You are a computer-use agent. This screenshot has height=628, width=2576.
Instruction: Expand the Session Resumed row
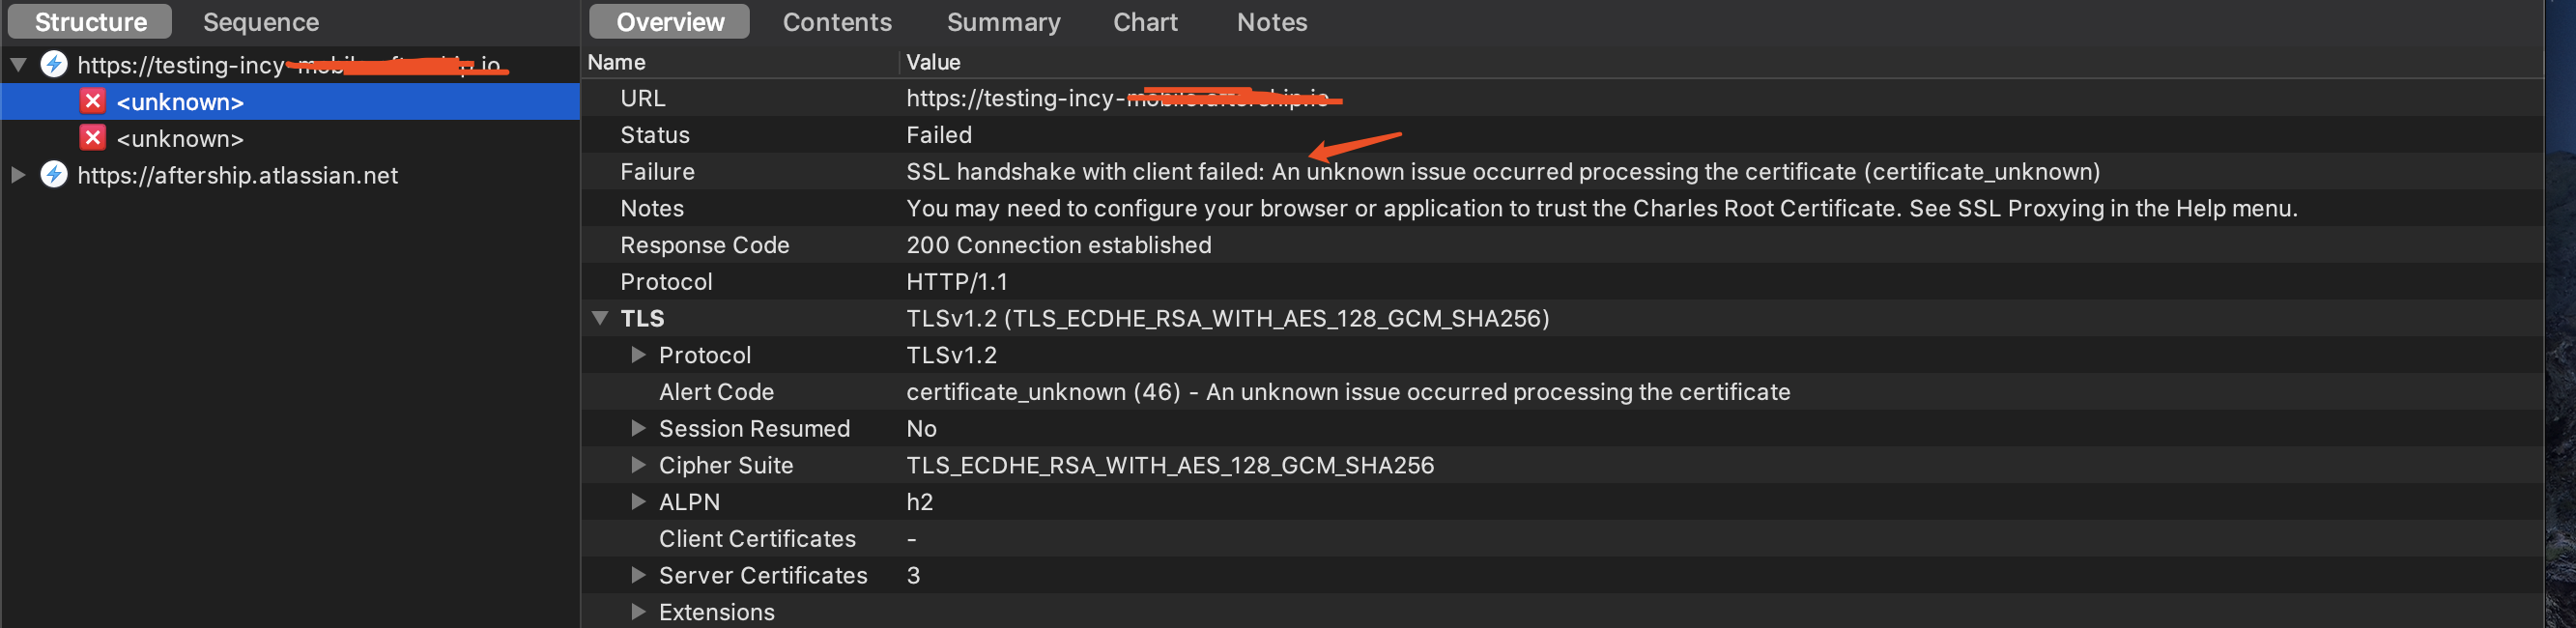(x=638, y=428)
